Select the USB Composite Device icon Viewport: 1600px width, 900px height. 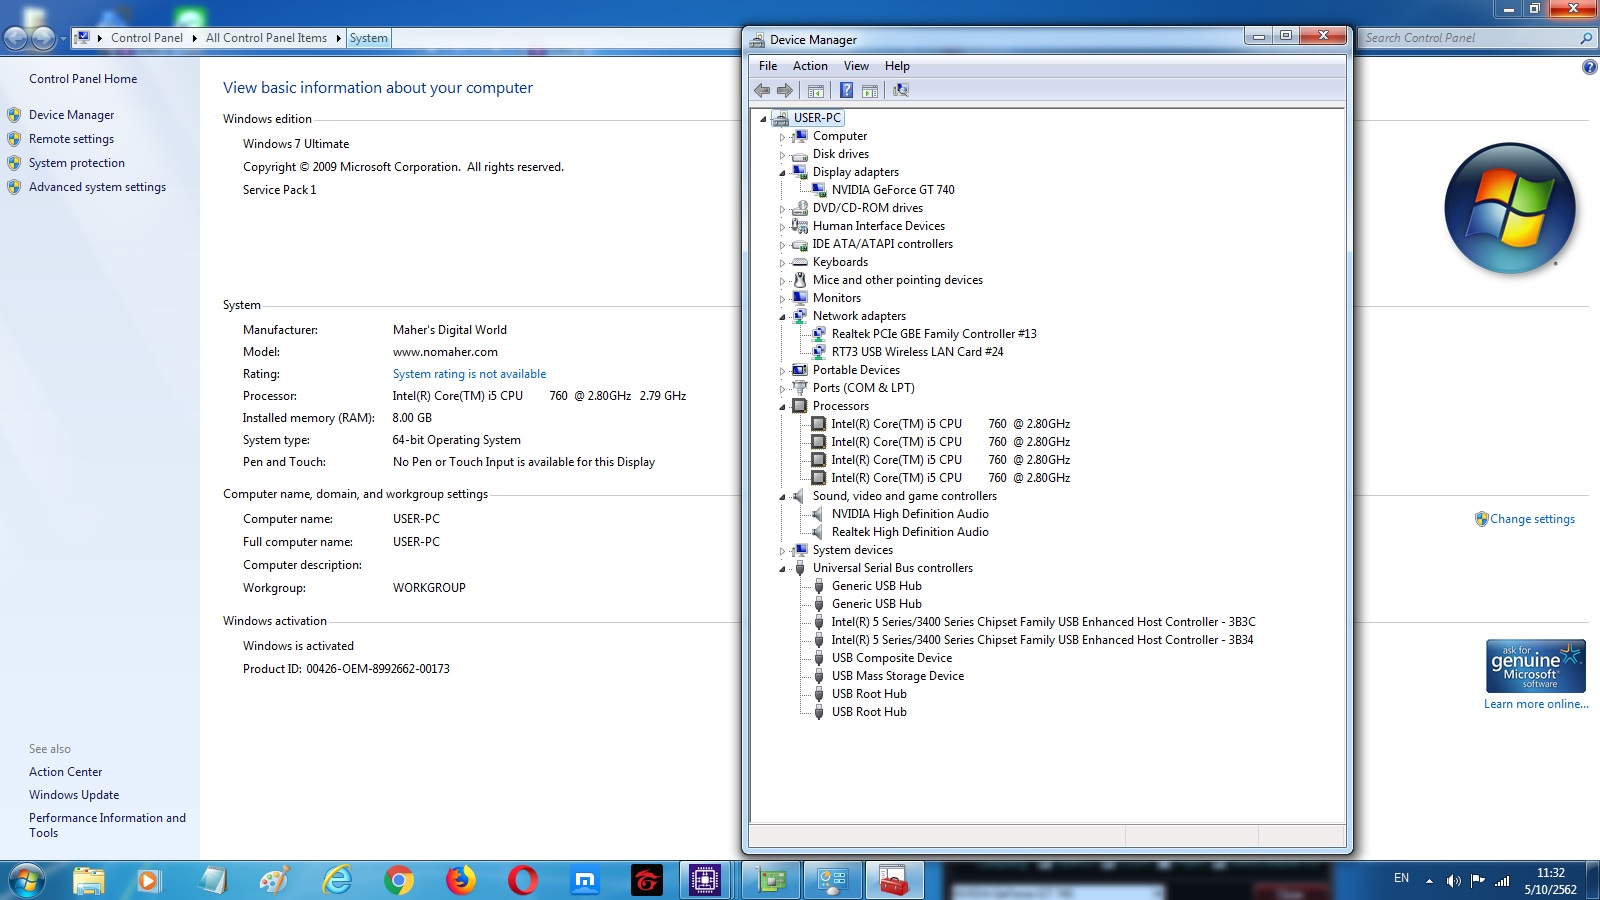coord(819,658)
